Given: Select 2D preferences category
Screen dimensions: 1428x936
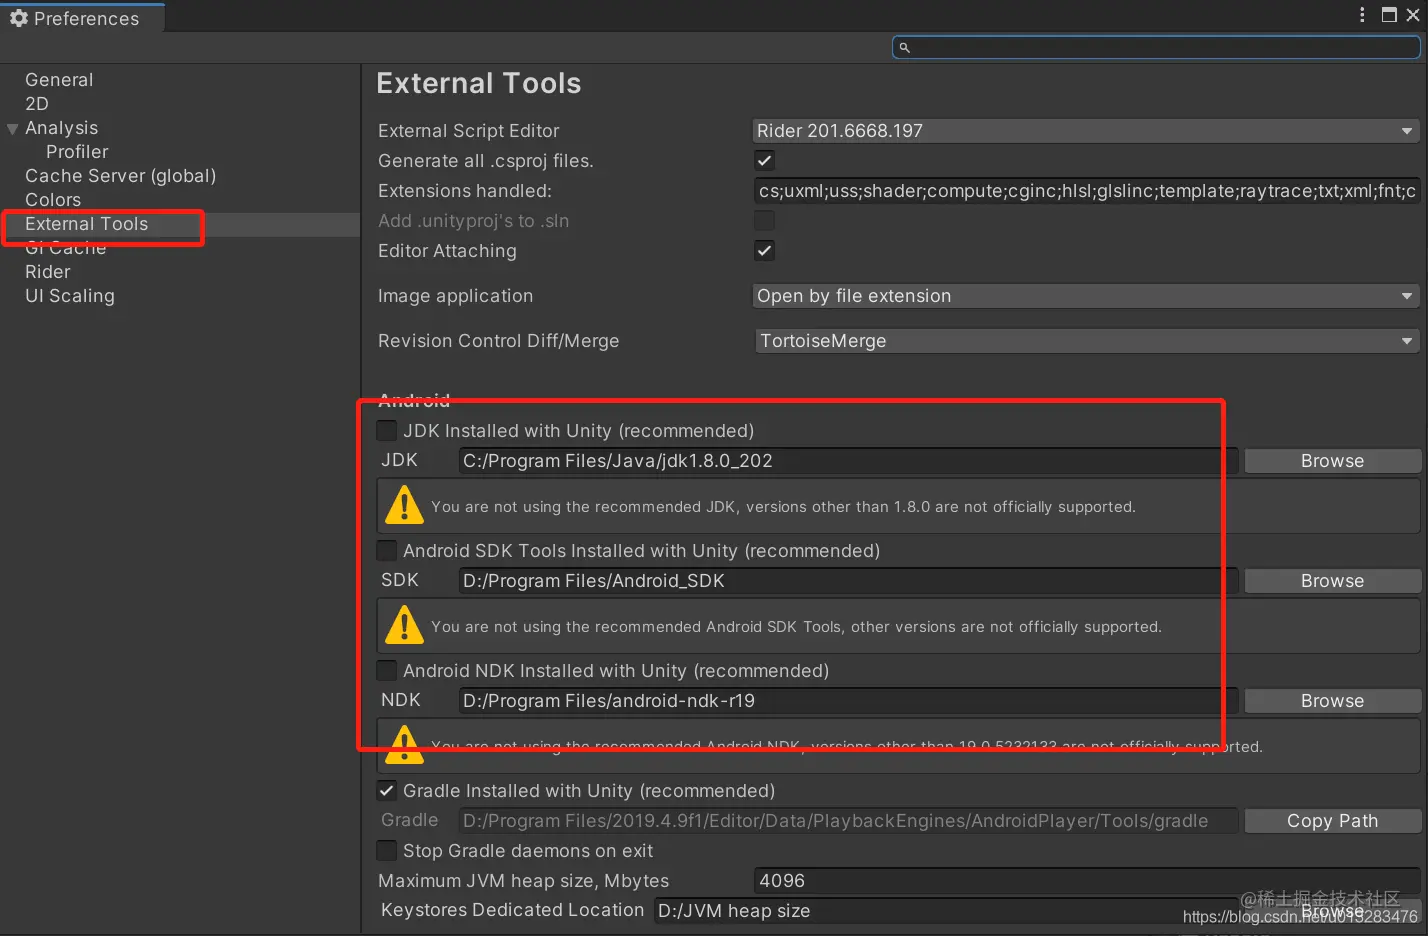Looking at the screenshot, I should coord(37,104).
